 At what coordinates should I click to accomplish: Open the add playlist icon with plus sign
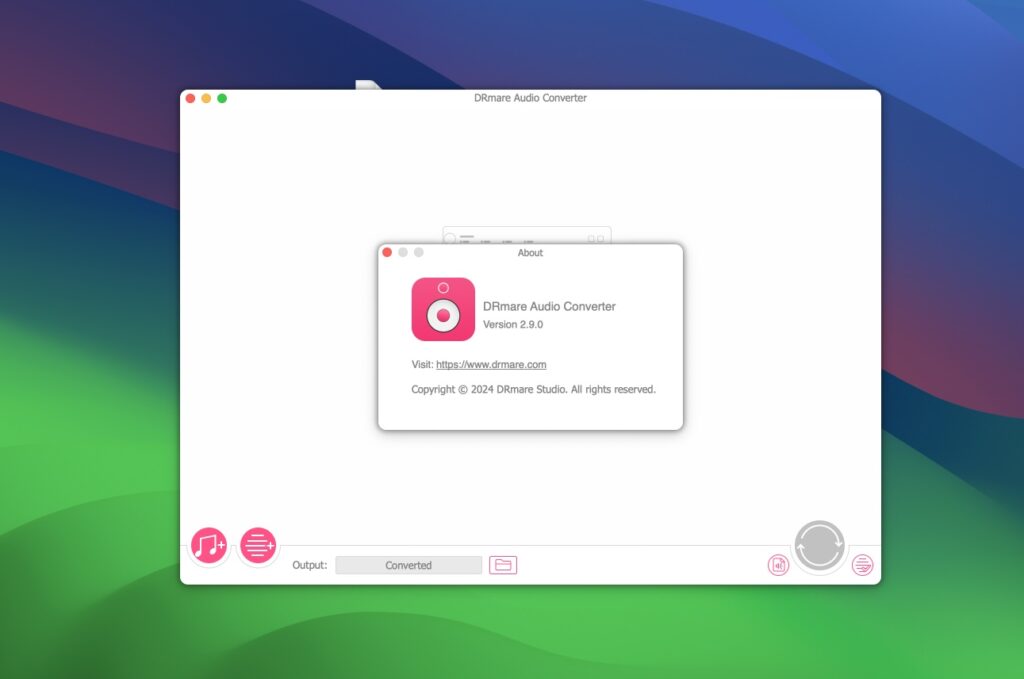257,545
